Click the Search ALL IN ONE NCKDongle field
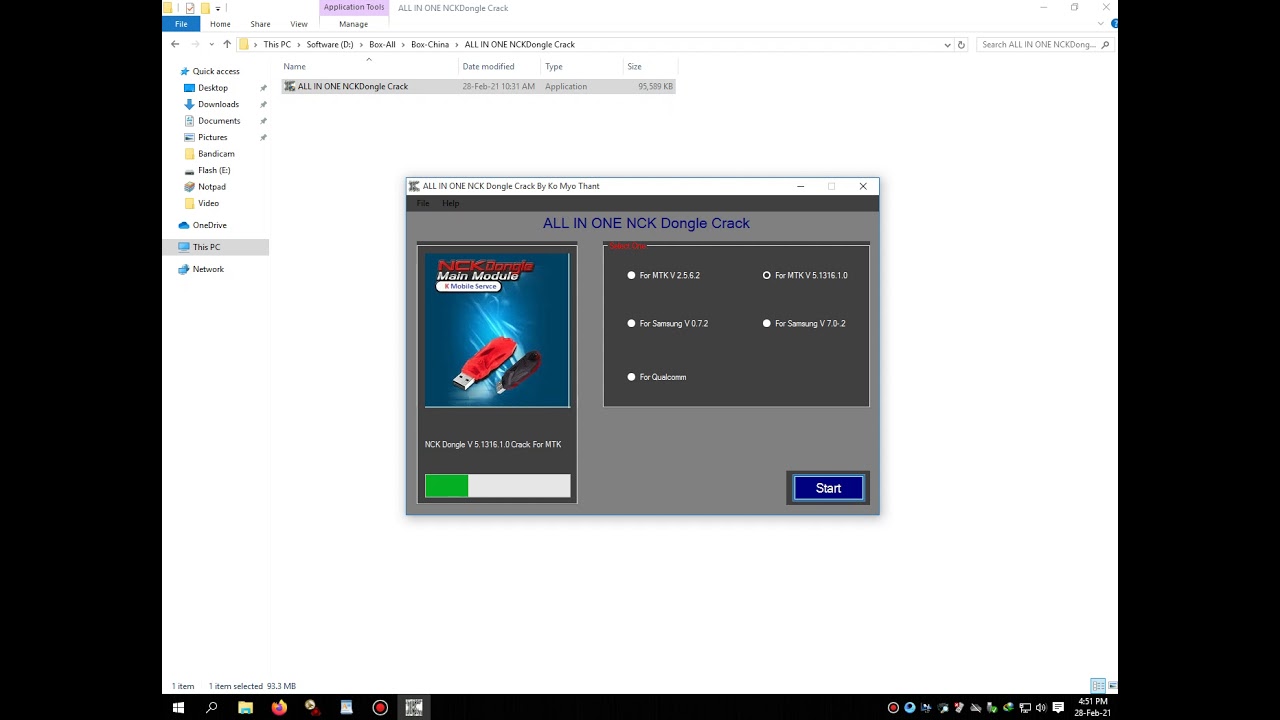The height and width of the screenshot is (720, 1280). [1044, 44]
